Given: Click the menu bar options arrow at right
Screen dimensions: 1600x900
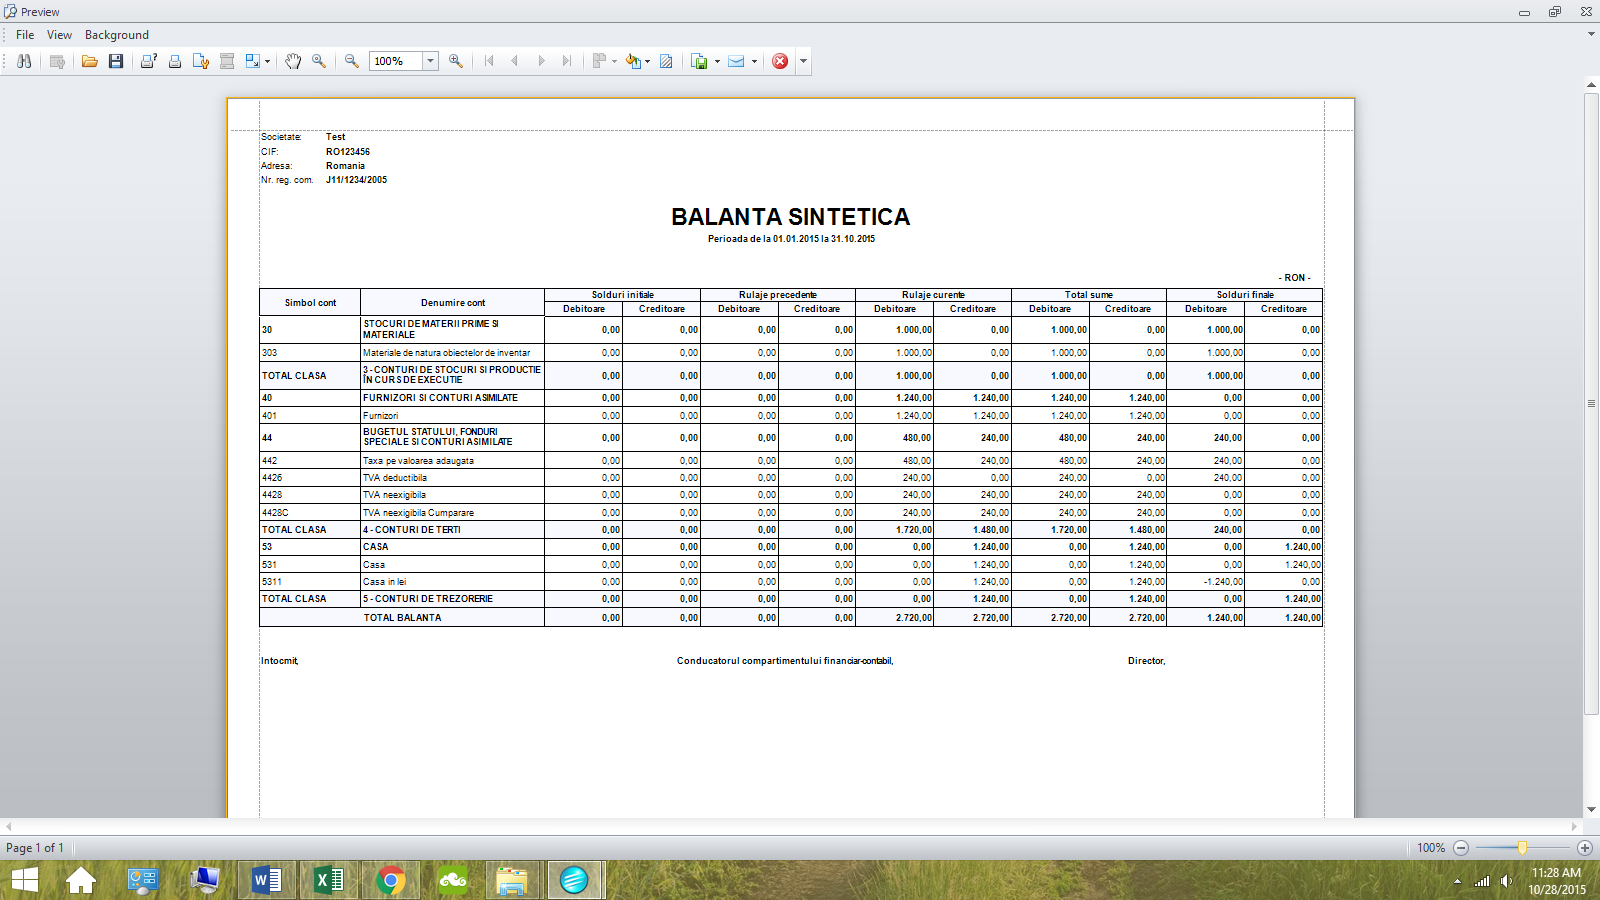Looking at the screenshot, I should click(1591, 34).
